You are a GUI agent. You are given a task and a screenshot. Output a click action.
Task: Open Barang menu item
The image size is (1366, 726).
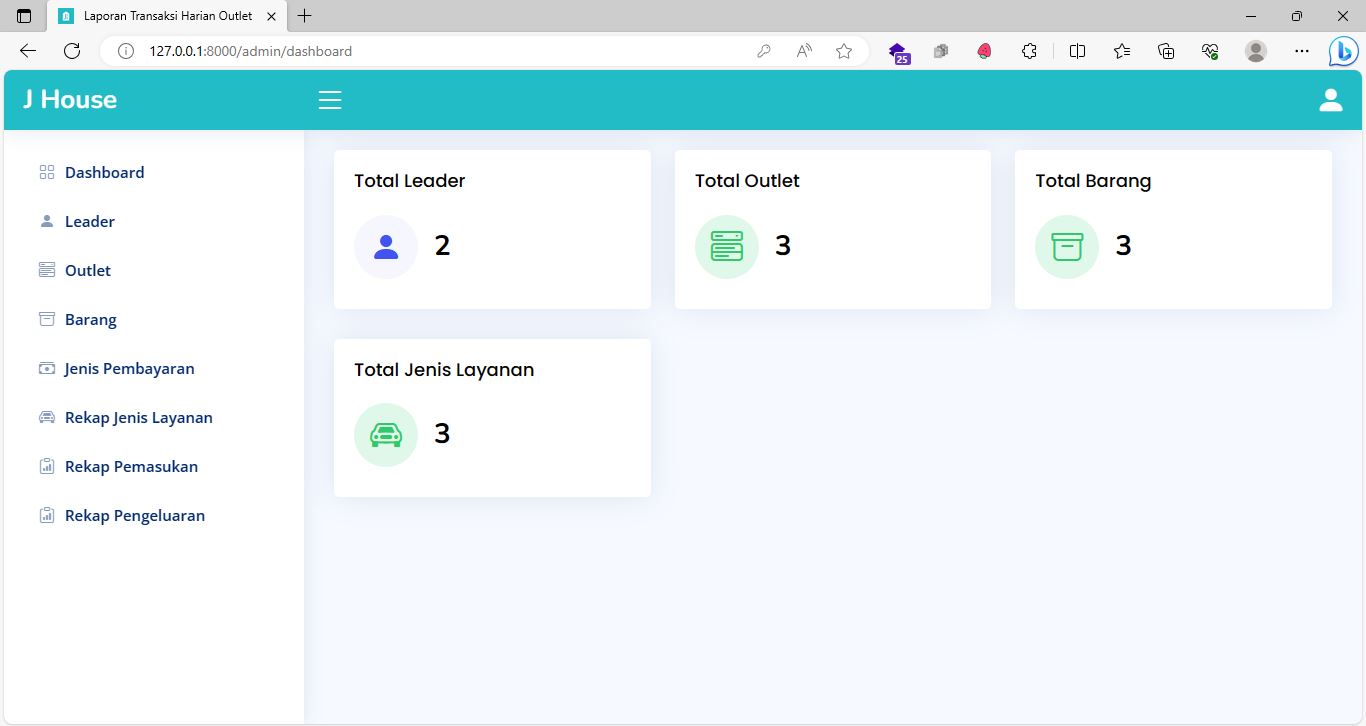(90, 319)
